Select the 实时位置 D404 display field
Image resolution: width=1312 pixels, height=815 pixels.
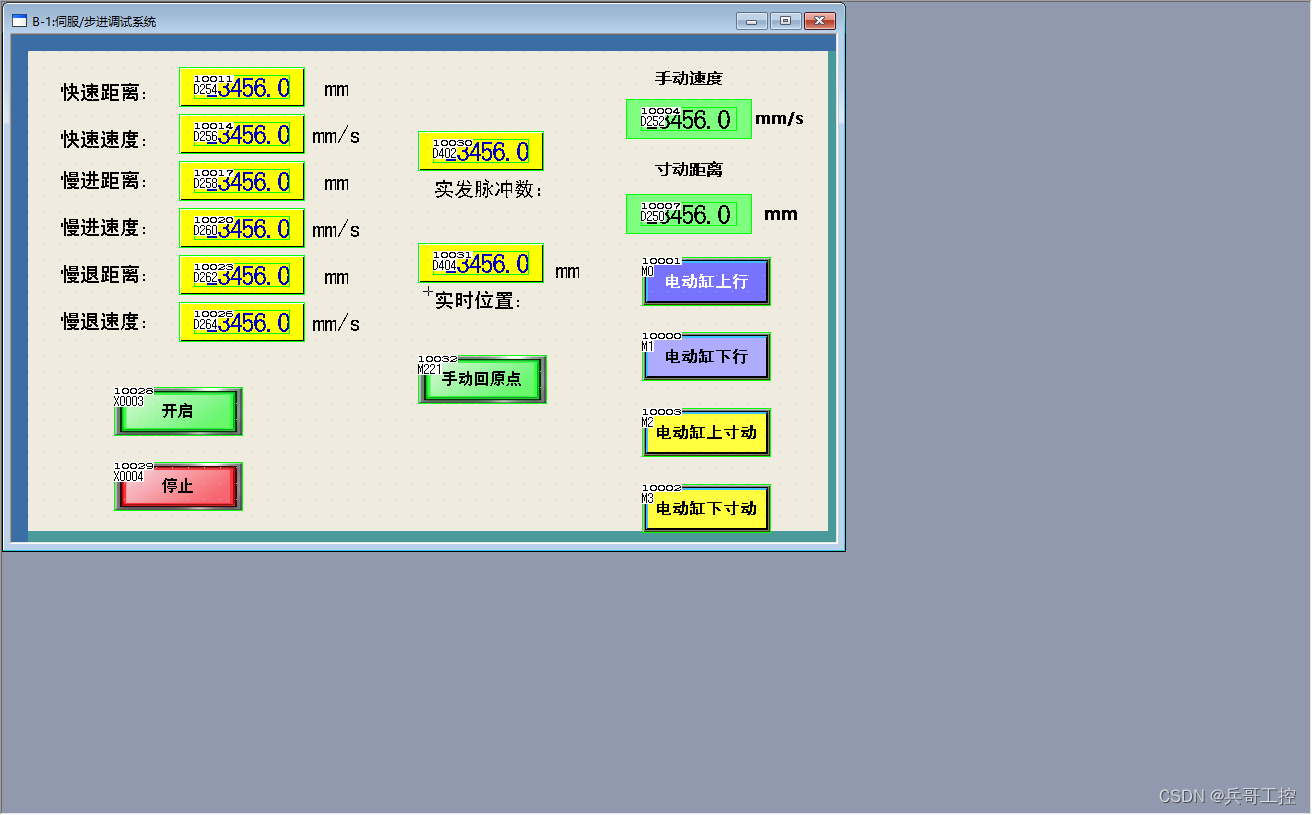click(x=481, y=263)
